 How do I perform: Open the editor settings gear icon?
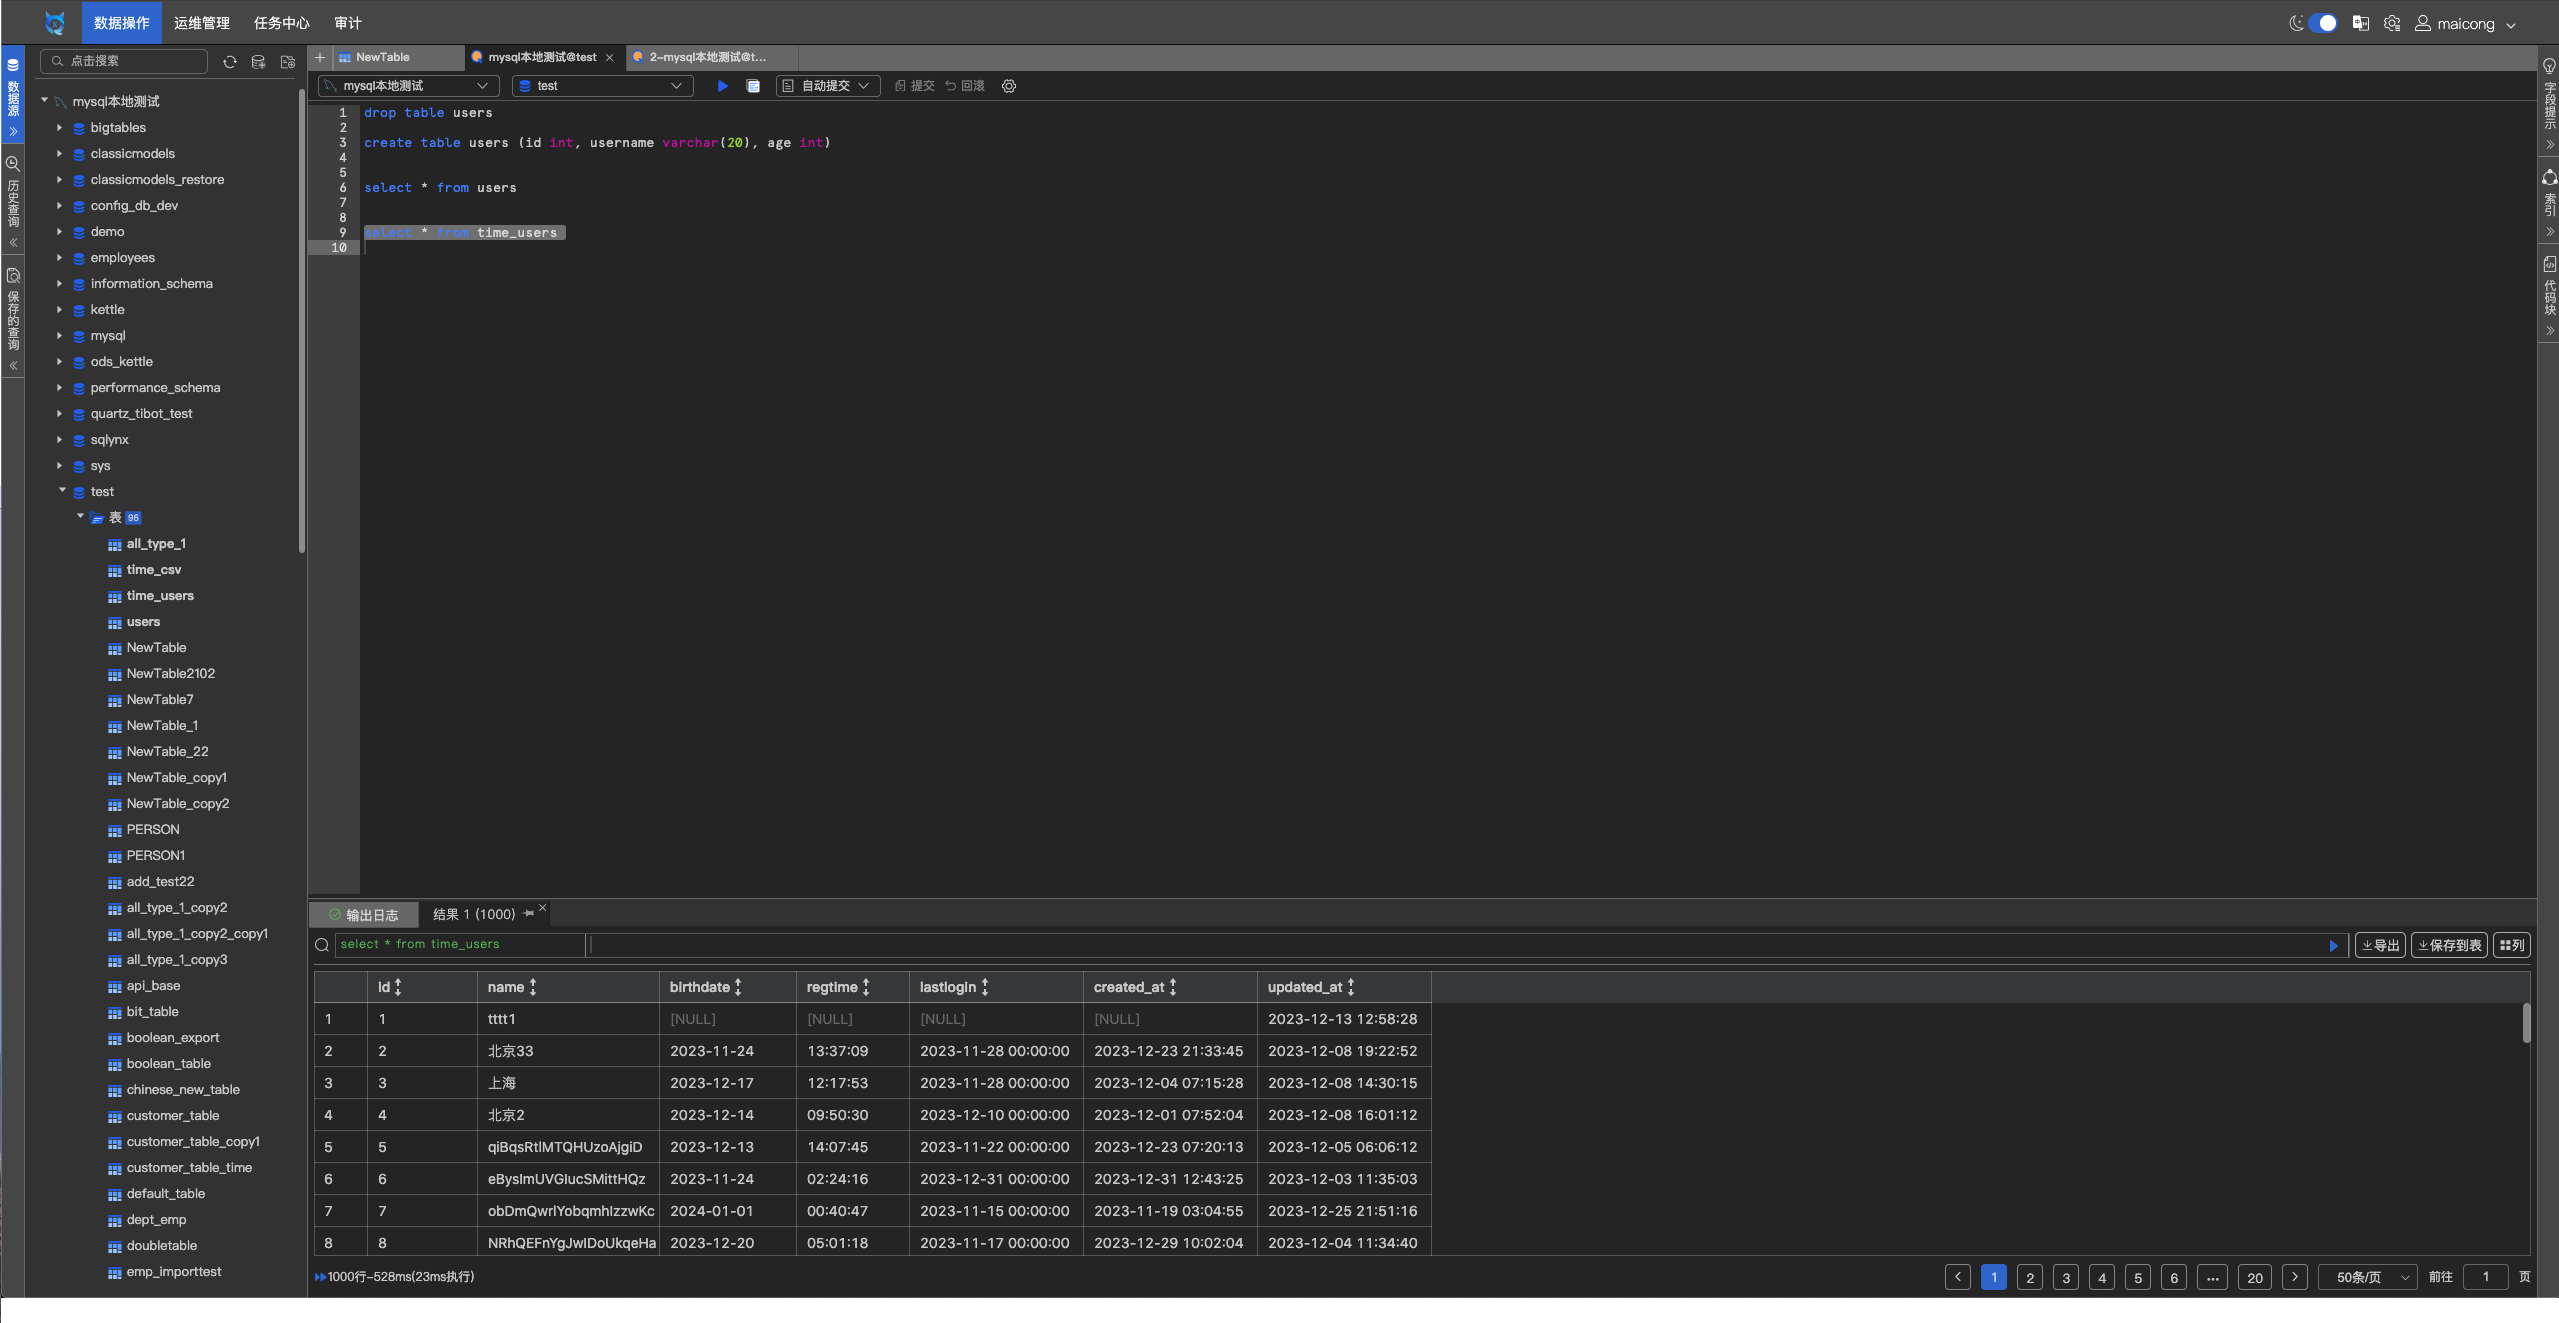[1009, 86]
